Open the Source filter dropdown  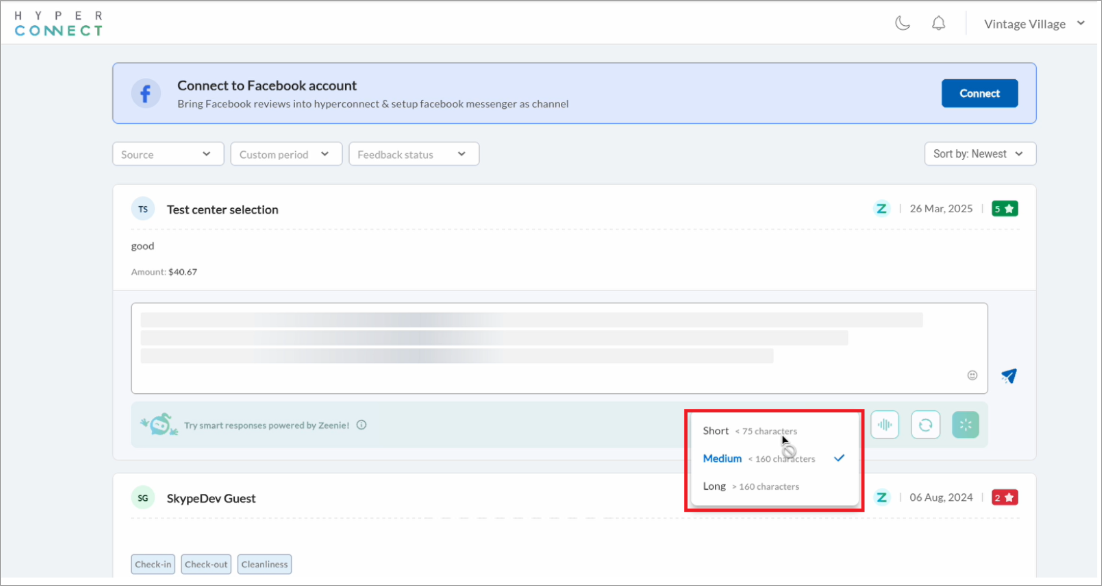168,154
